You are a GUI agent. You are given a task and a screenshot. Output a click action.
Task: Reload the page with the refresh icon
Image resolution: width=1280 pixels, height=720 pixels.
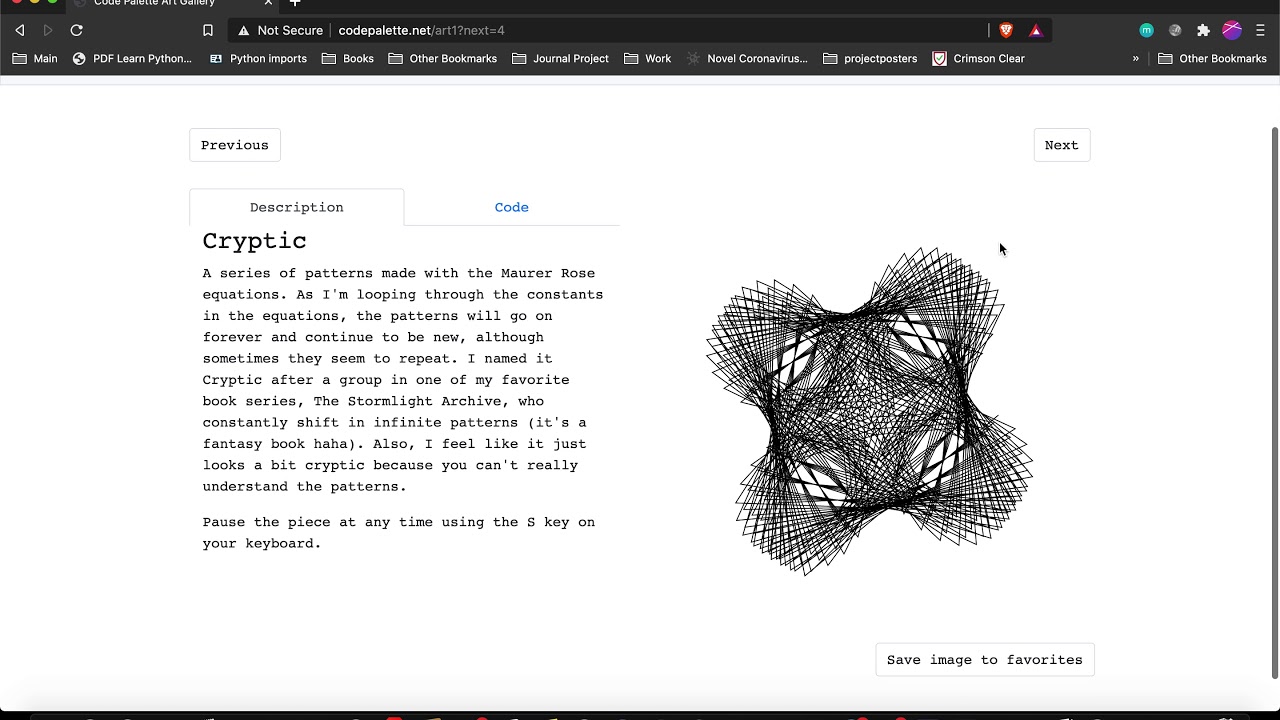point(76,30)
